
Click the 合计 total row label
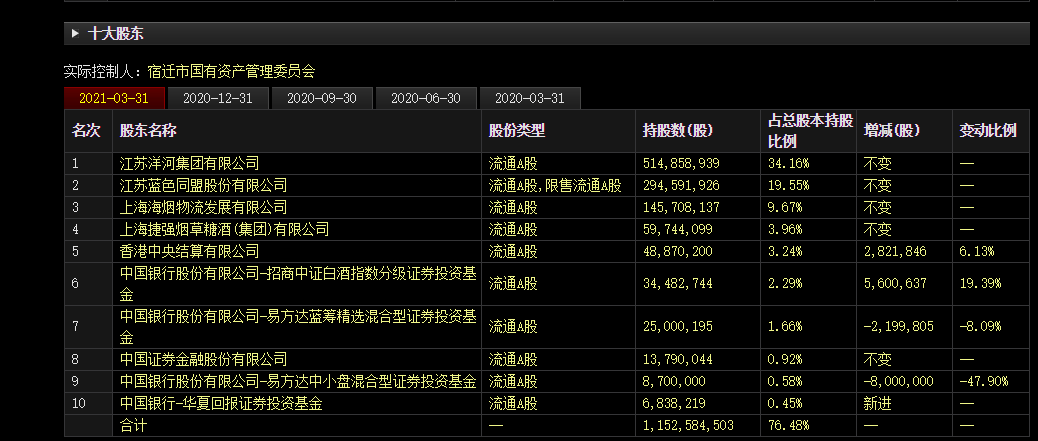pos(134,425)
